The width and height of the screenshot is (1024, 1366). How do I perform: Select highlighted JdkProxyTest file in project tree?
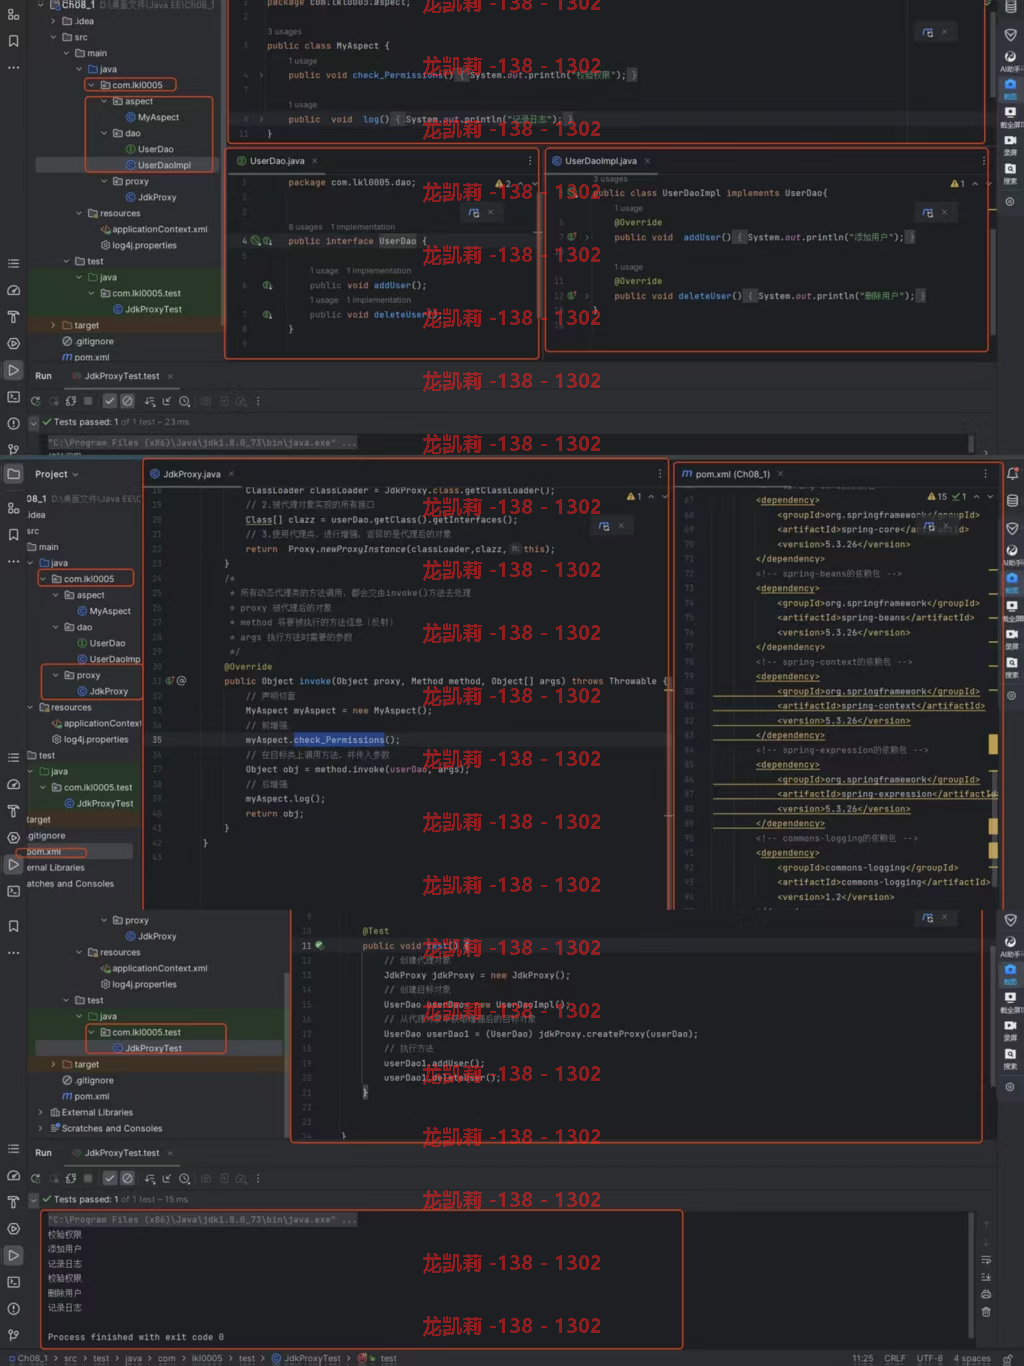(153, 1048)
